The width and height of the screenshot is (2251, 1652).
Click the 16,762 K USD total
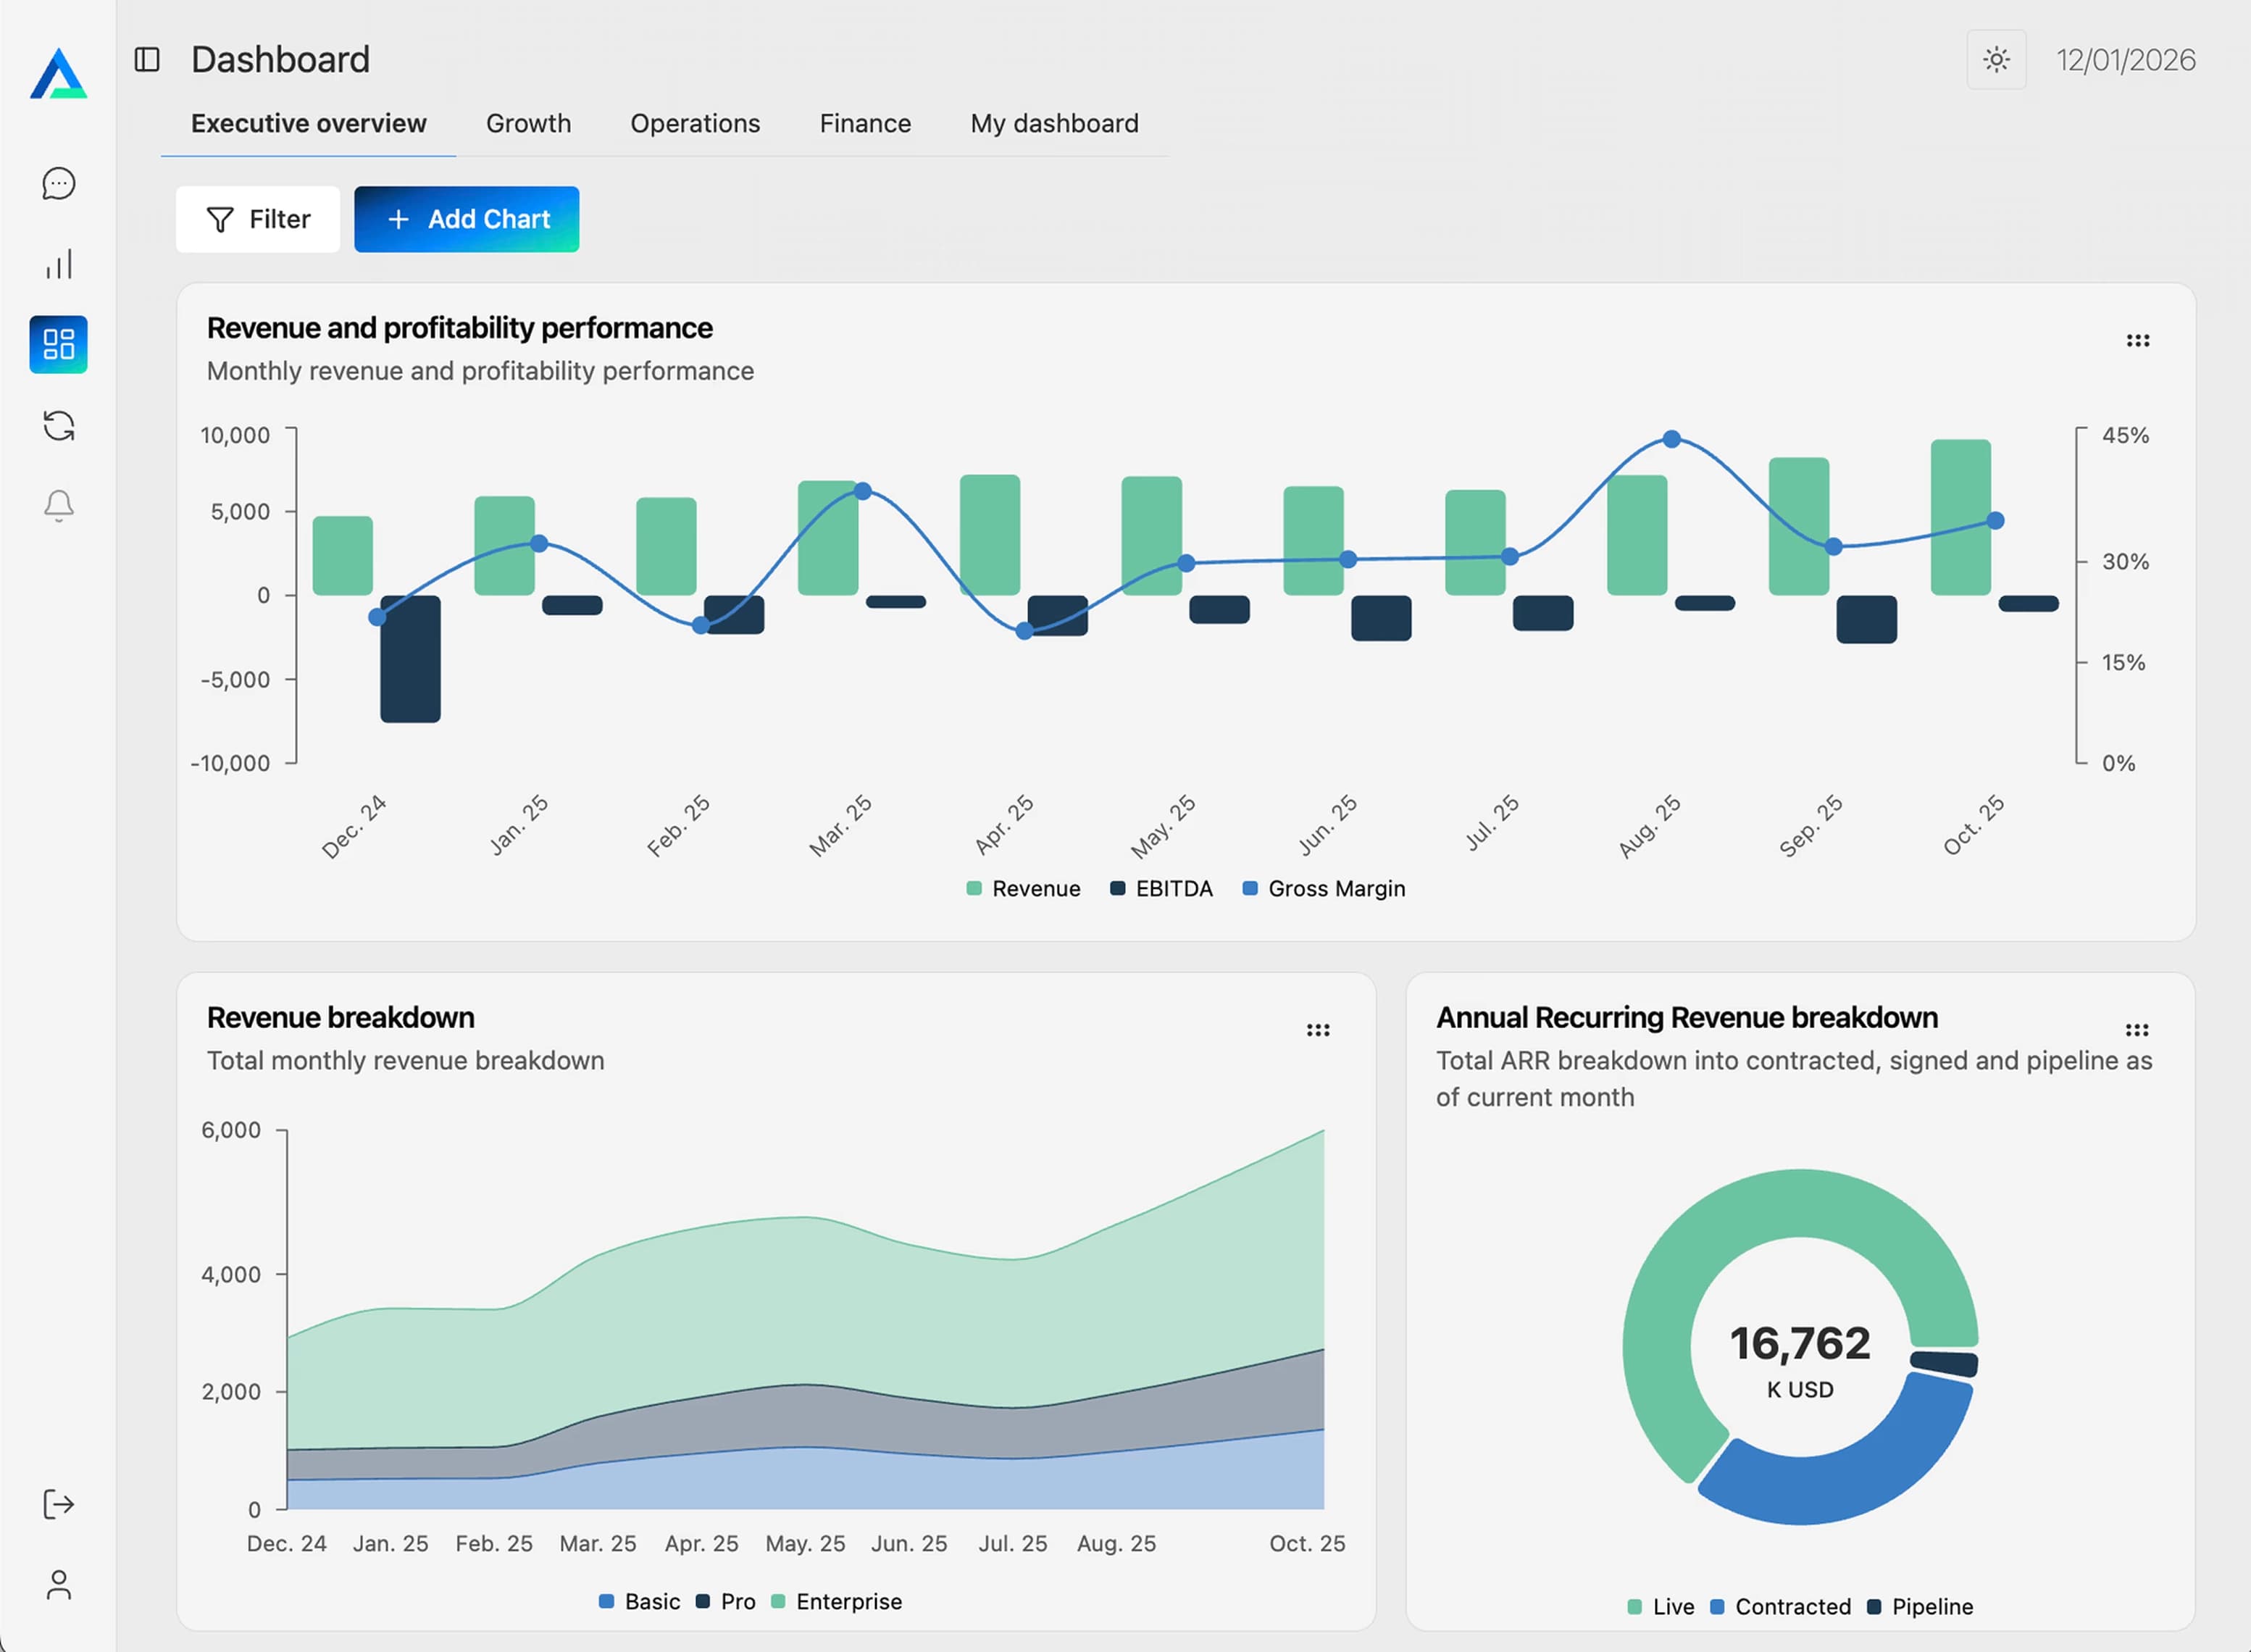click(x=1800, y=1360)
